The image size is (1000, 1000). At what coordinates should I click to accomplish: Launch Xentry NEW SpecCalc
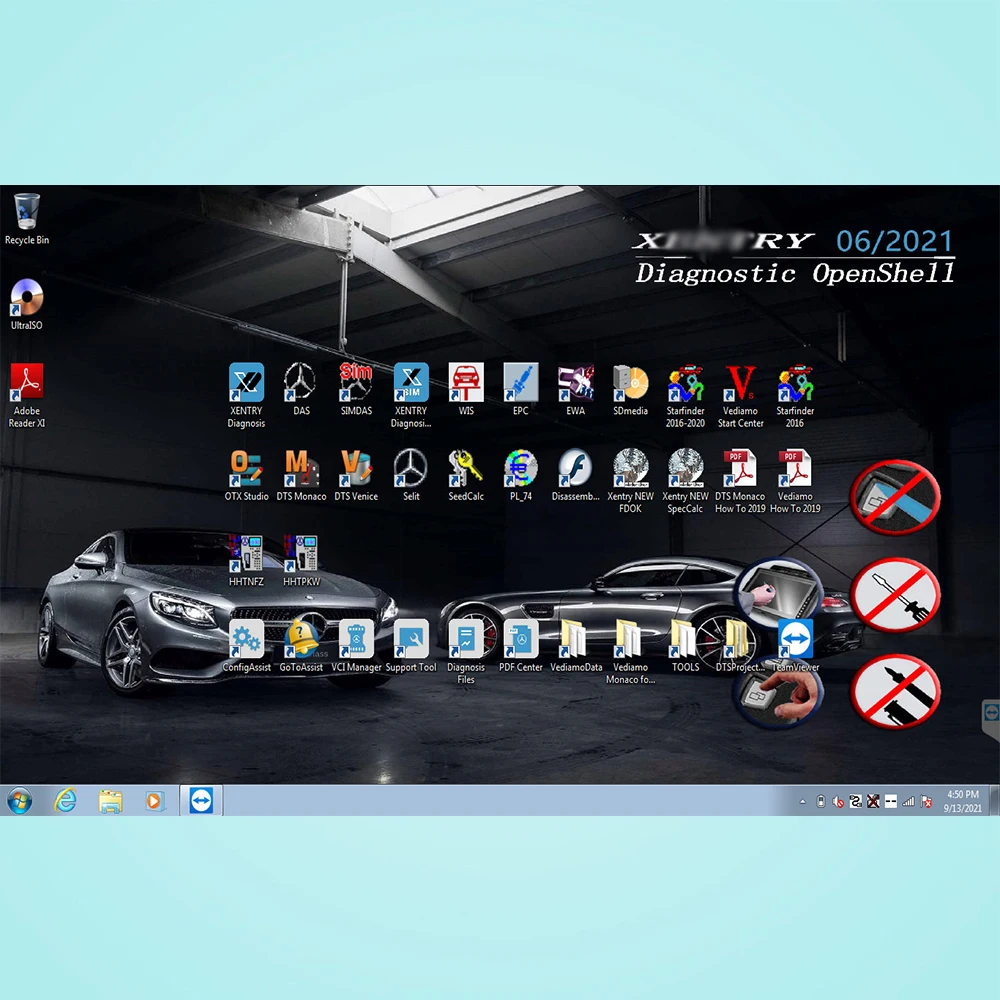(x=686, y=480)
